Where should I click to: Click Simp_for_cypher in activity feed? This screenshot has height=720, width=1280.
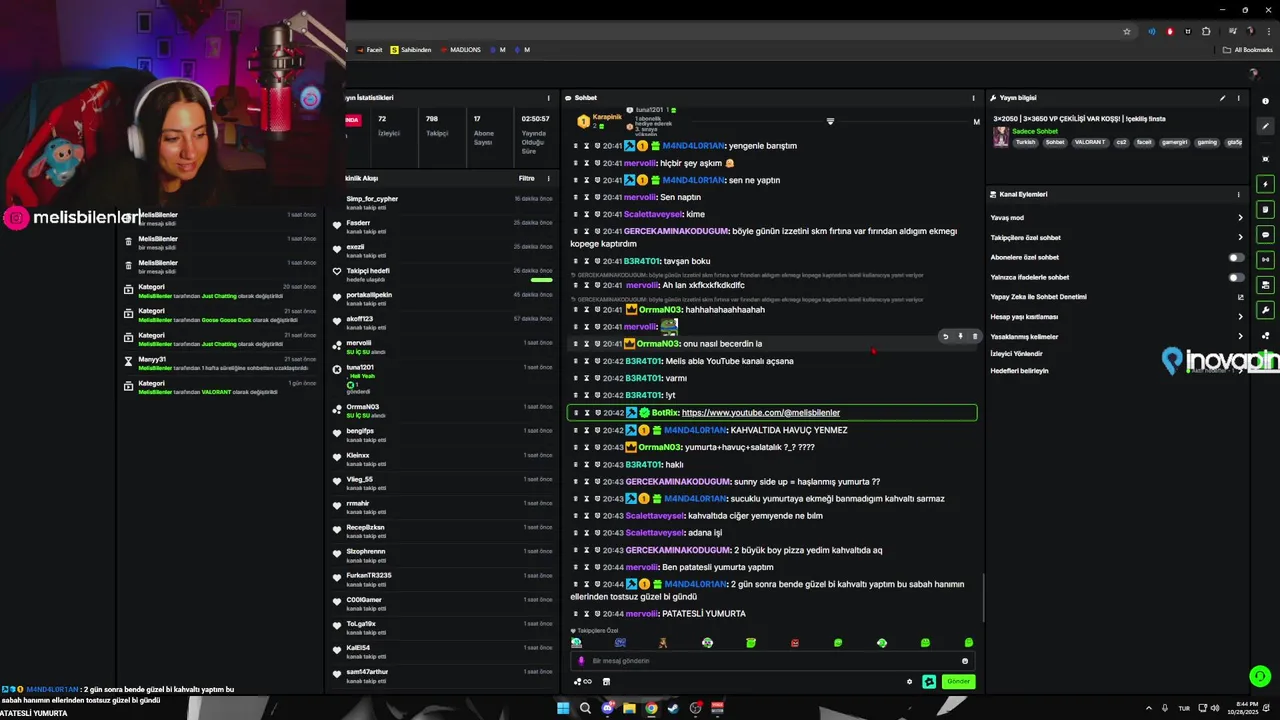372,198
